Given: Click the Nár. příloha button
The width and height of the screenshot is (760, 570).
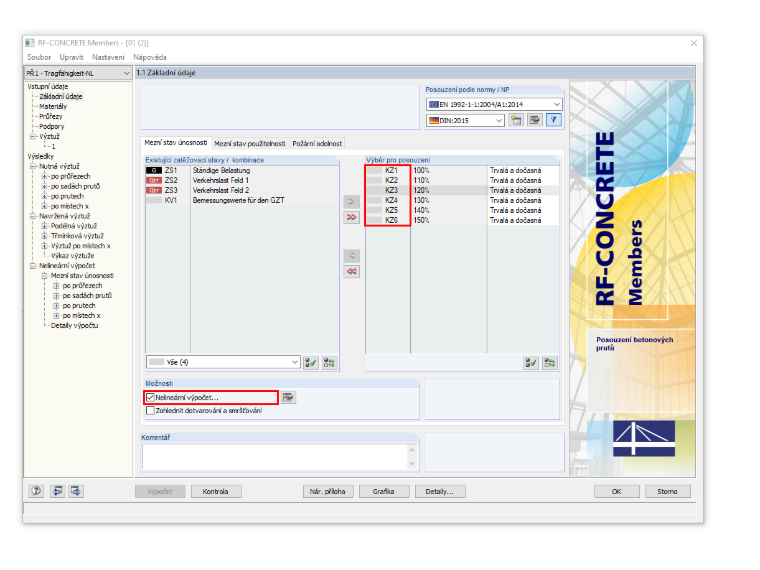Looking at the screenshot, I should tap(328, 491).
